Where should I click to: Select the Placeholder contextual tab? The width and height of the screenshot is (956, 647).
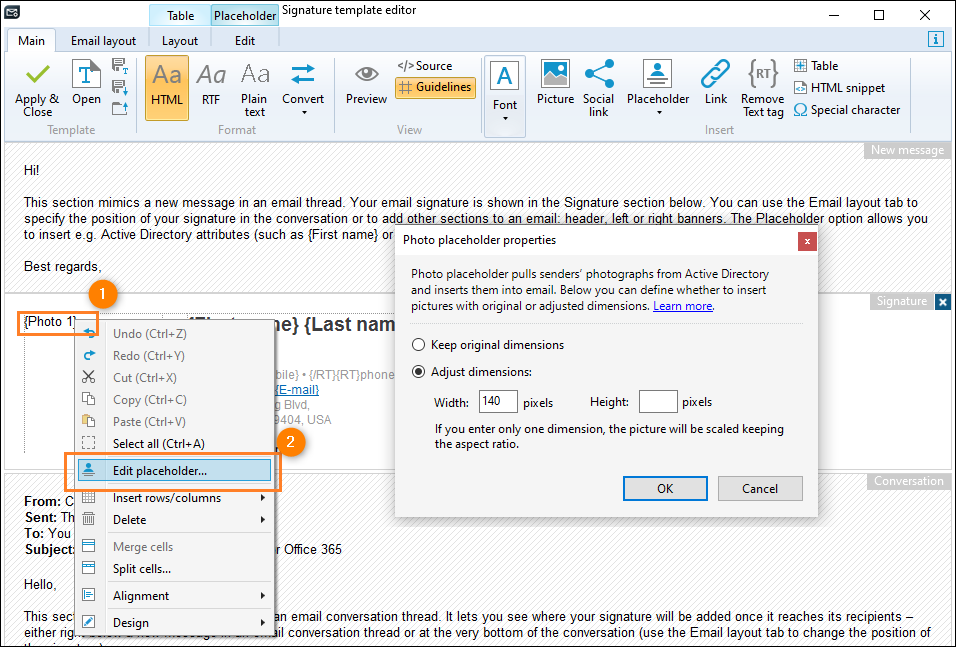[x=245, y=15]
